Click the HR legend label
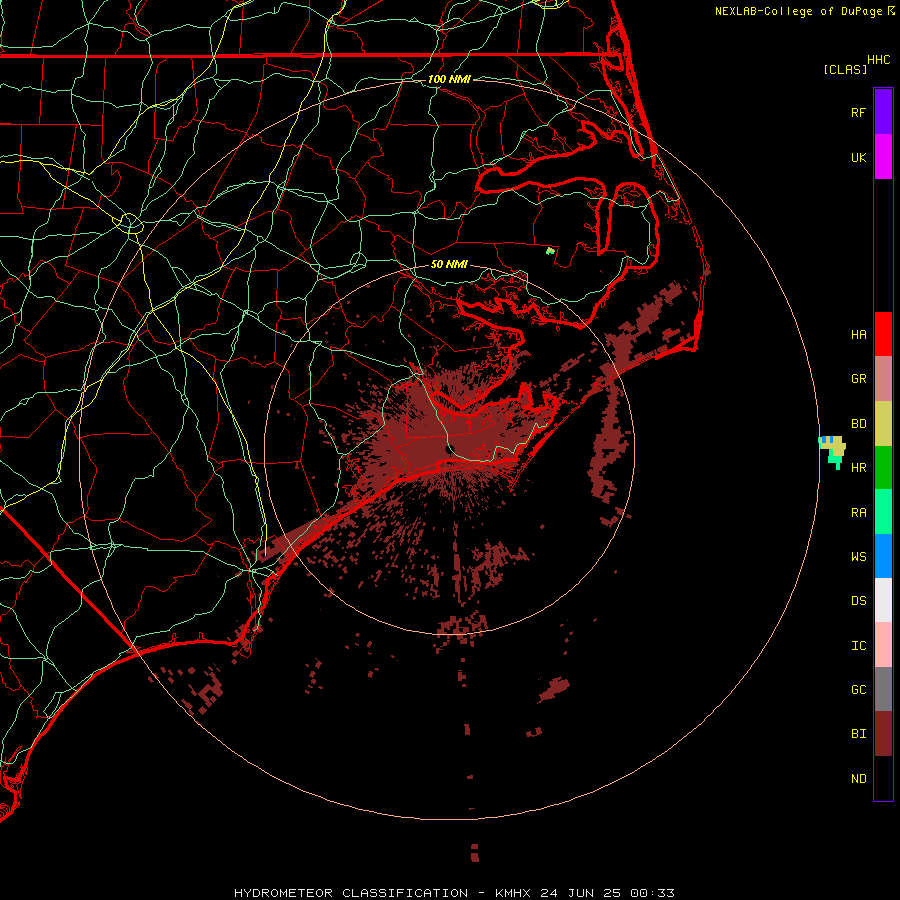900x900 pixels. pos(858,468)
